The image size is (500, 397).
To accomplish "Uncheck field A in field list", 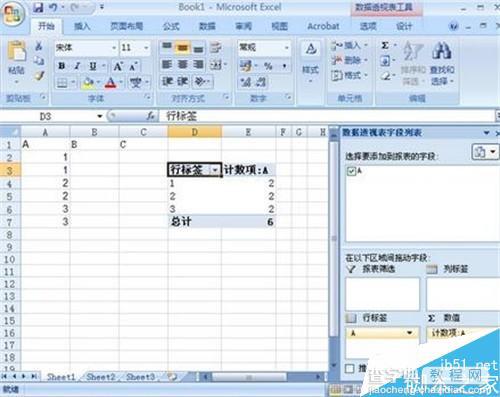I will [x=351, y=171].
